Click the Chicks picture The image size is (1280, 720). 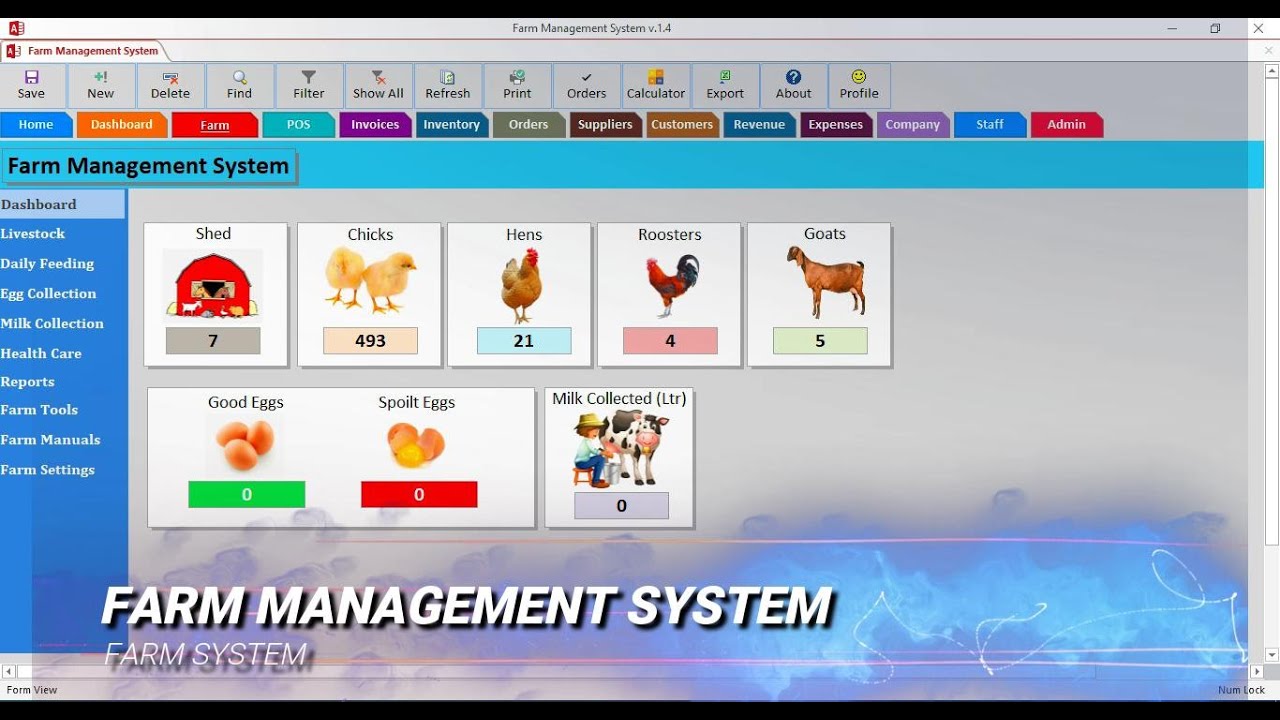[370, 279]
